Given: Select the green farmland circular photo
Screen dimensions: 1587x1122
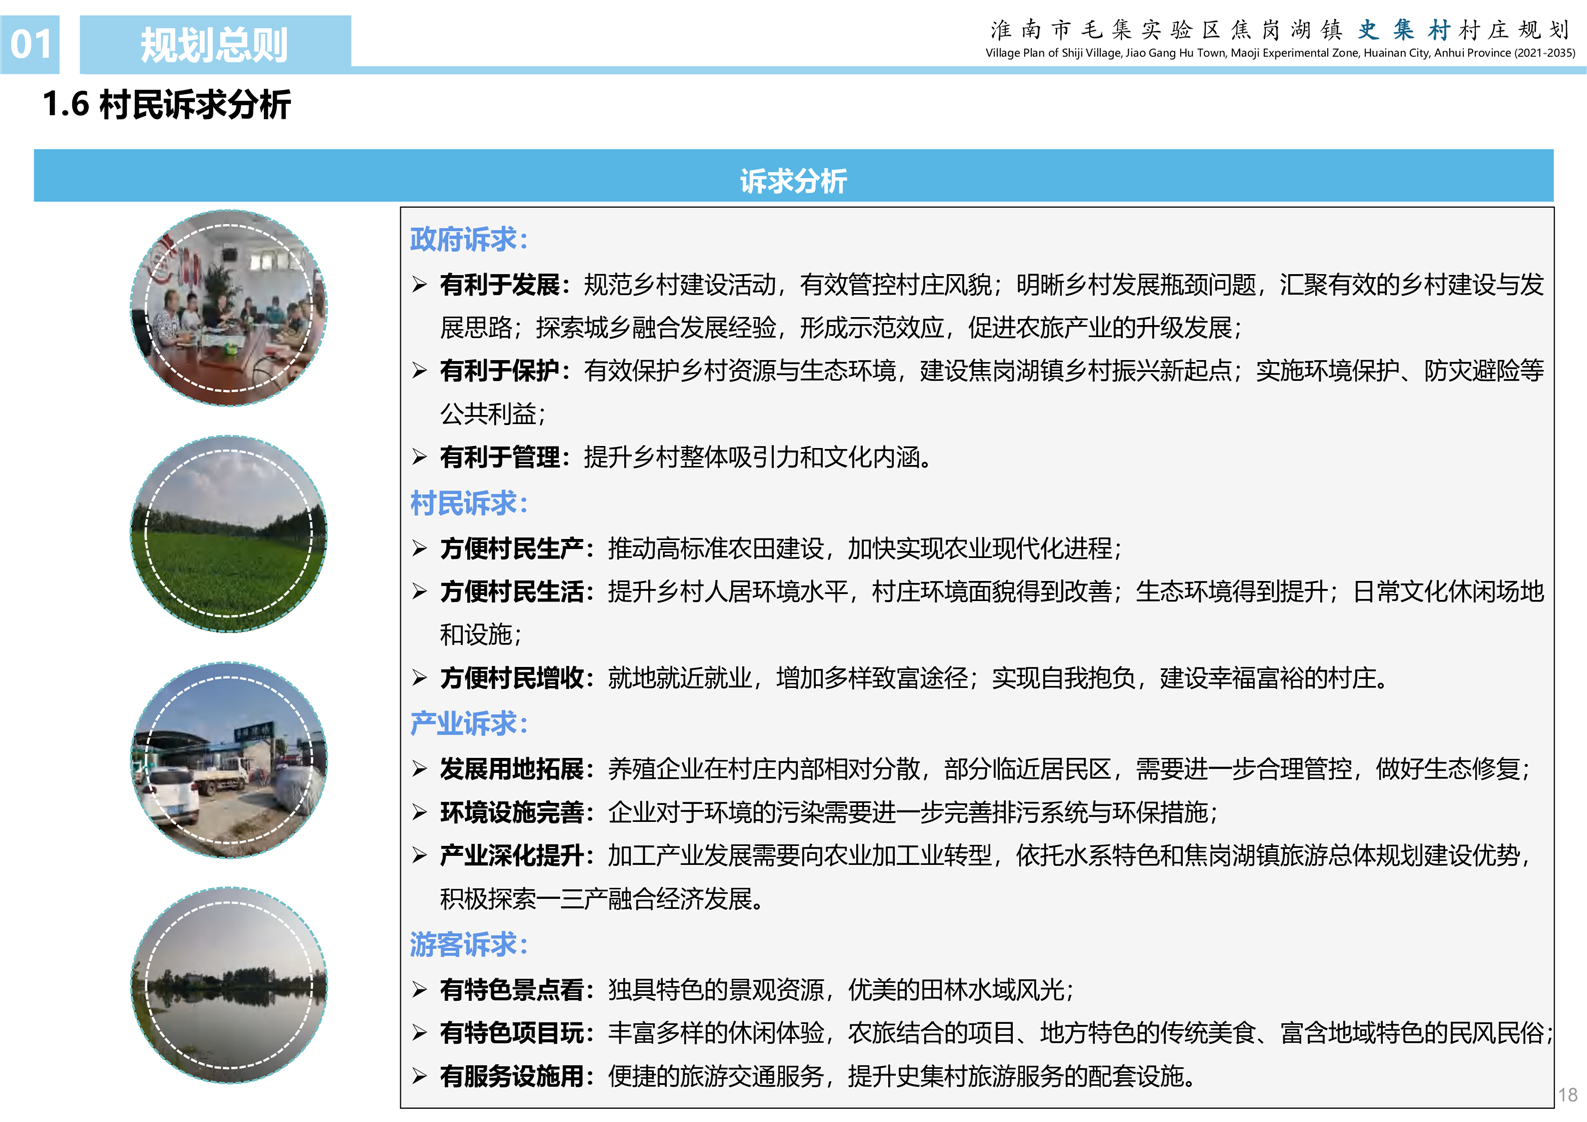Looking at the screenshot, I should 229,533.
